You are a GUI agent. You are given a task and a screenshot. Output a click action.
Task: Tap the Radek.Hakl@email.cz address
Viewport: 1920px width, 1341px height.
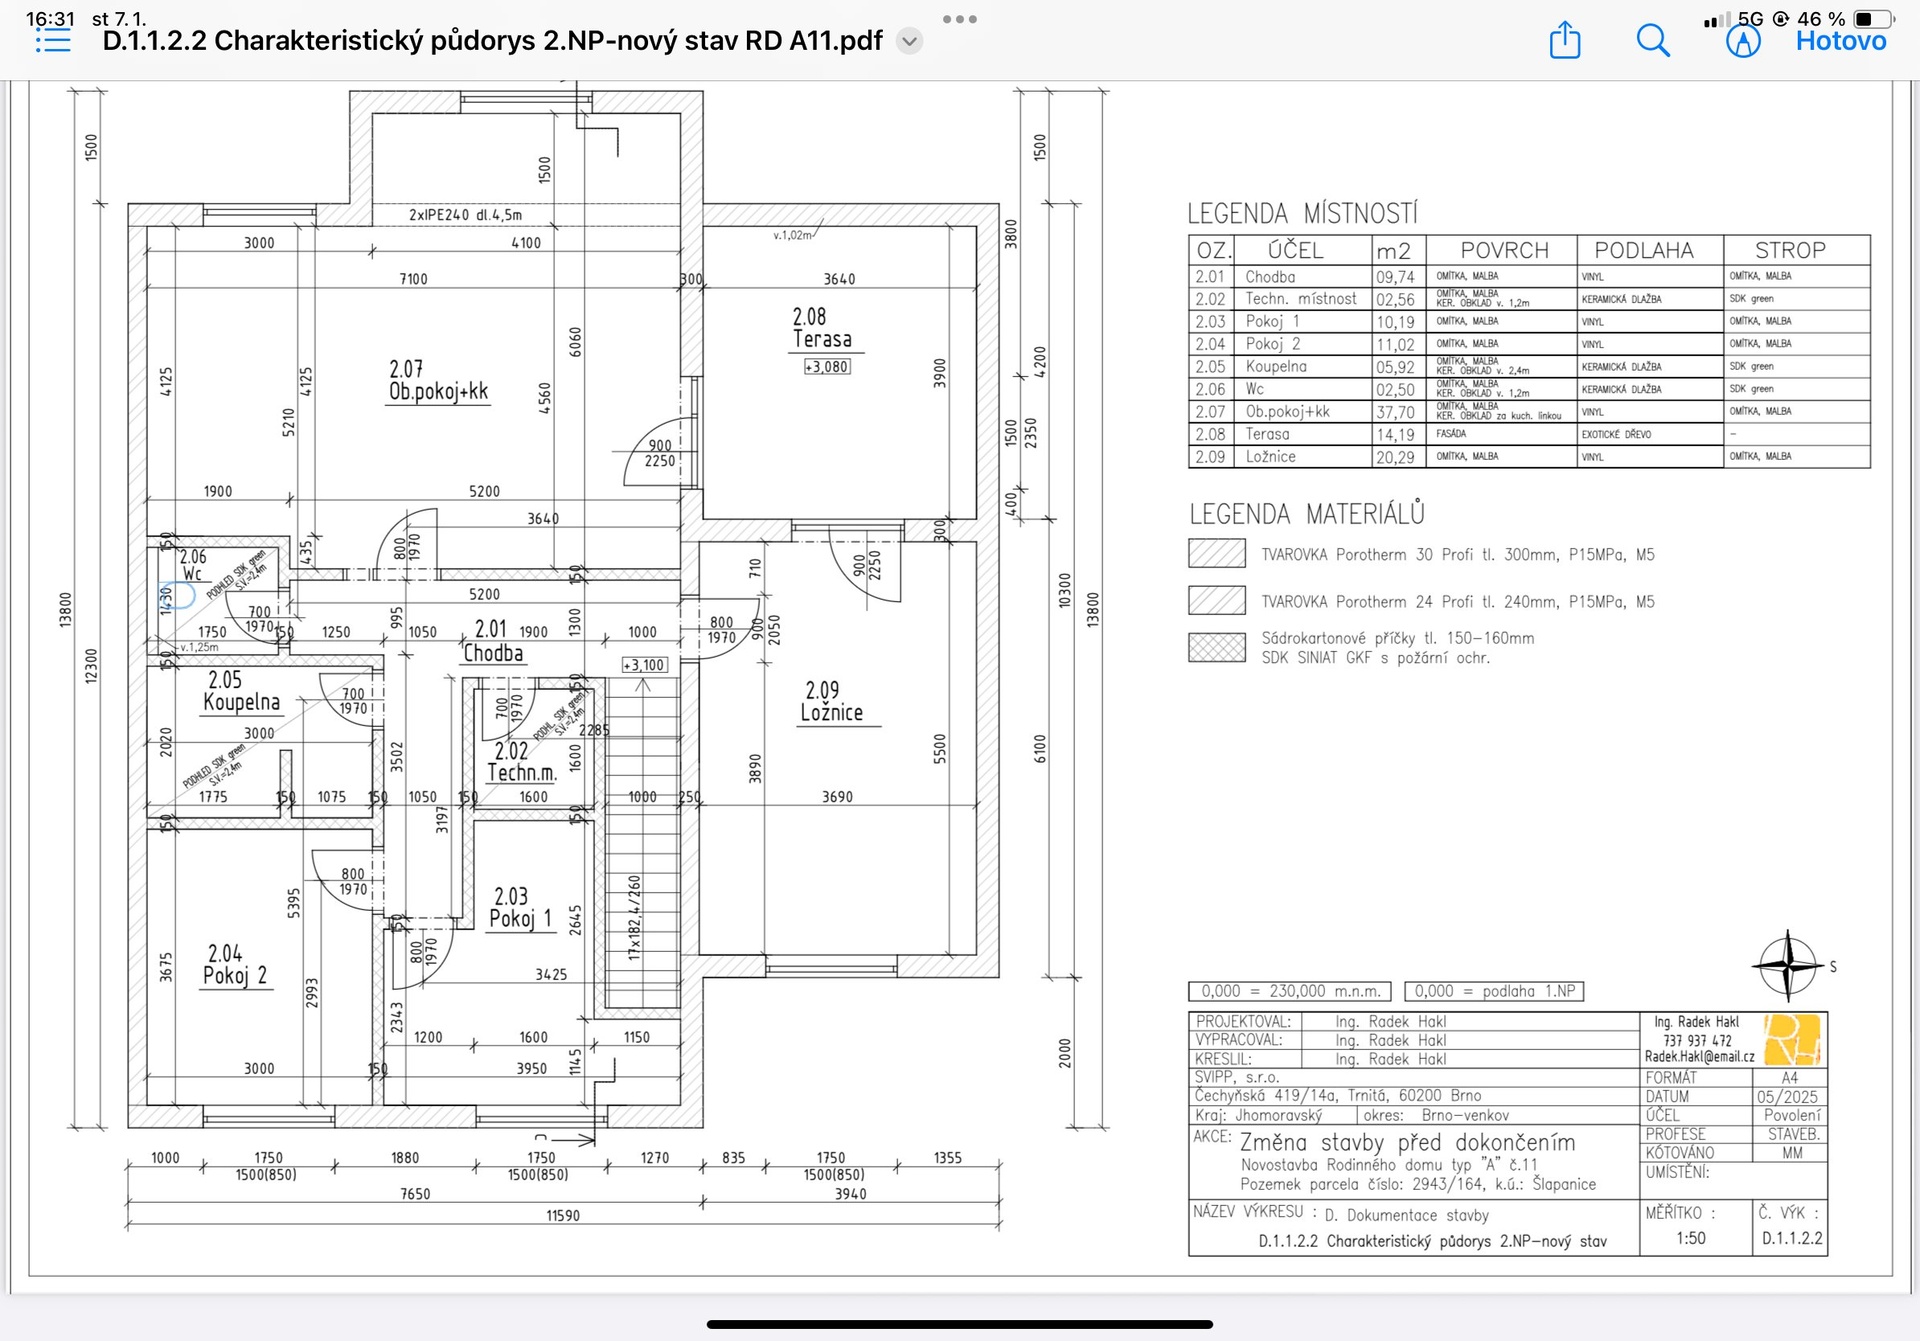[1699, 1057]
